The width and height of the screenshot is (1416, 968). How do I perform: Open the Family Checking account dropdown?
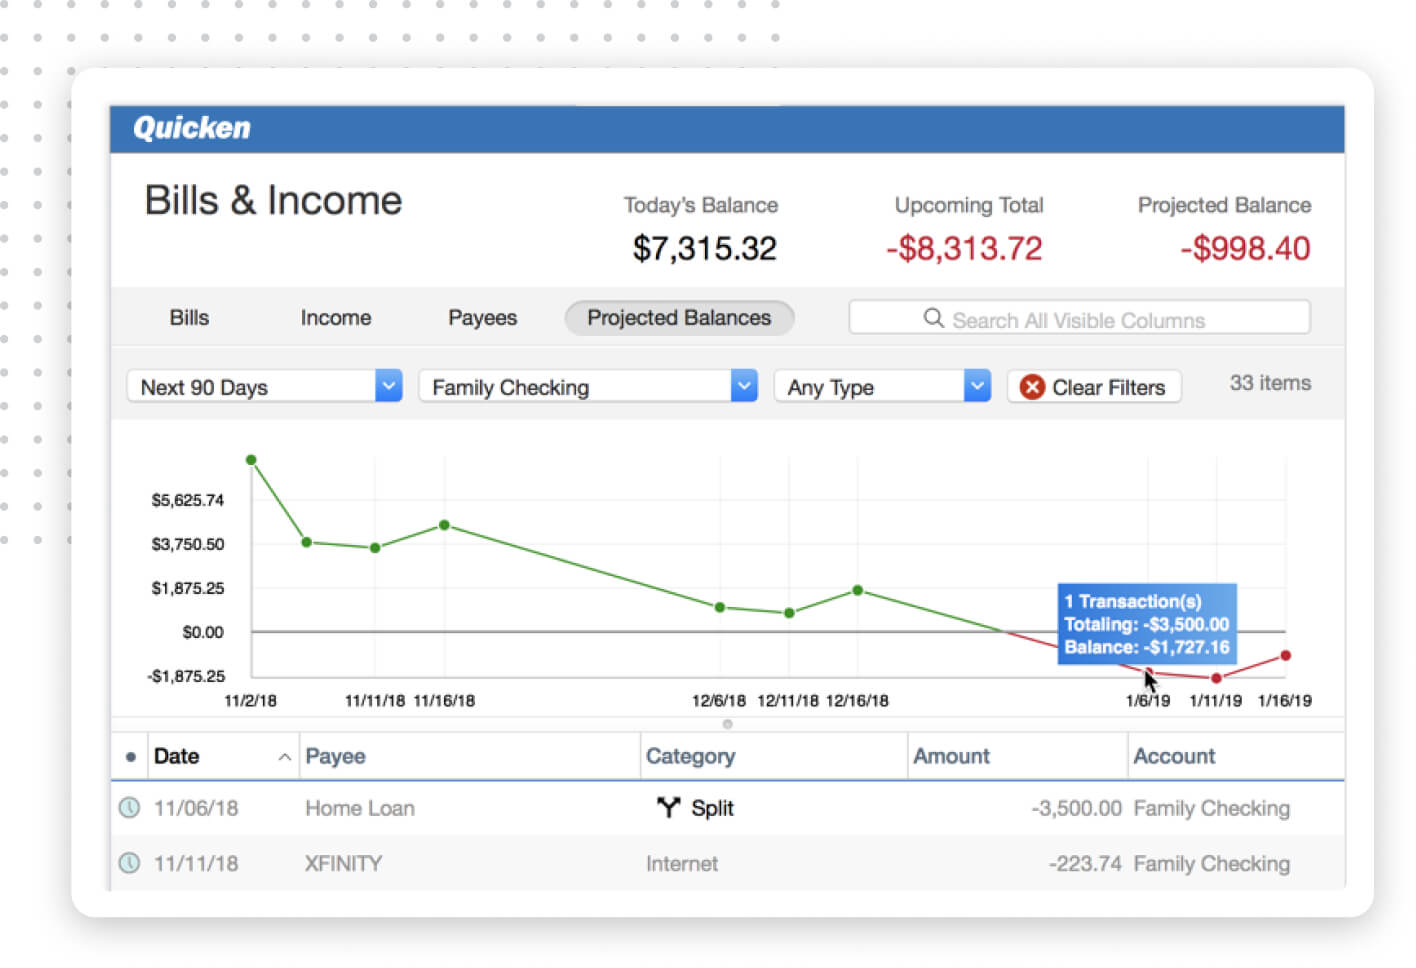point(588,386)
